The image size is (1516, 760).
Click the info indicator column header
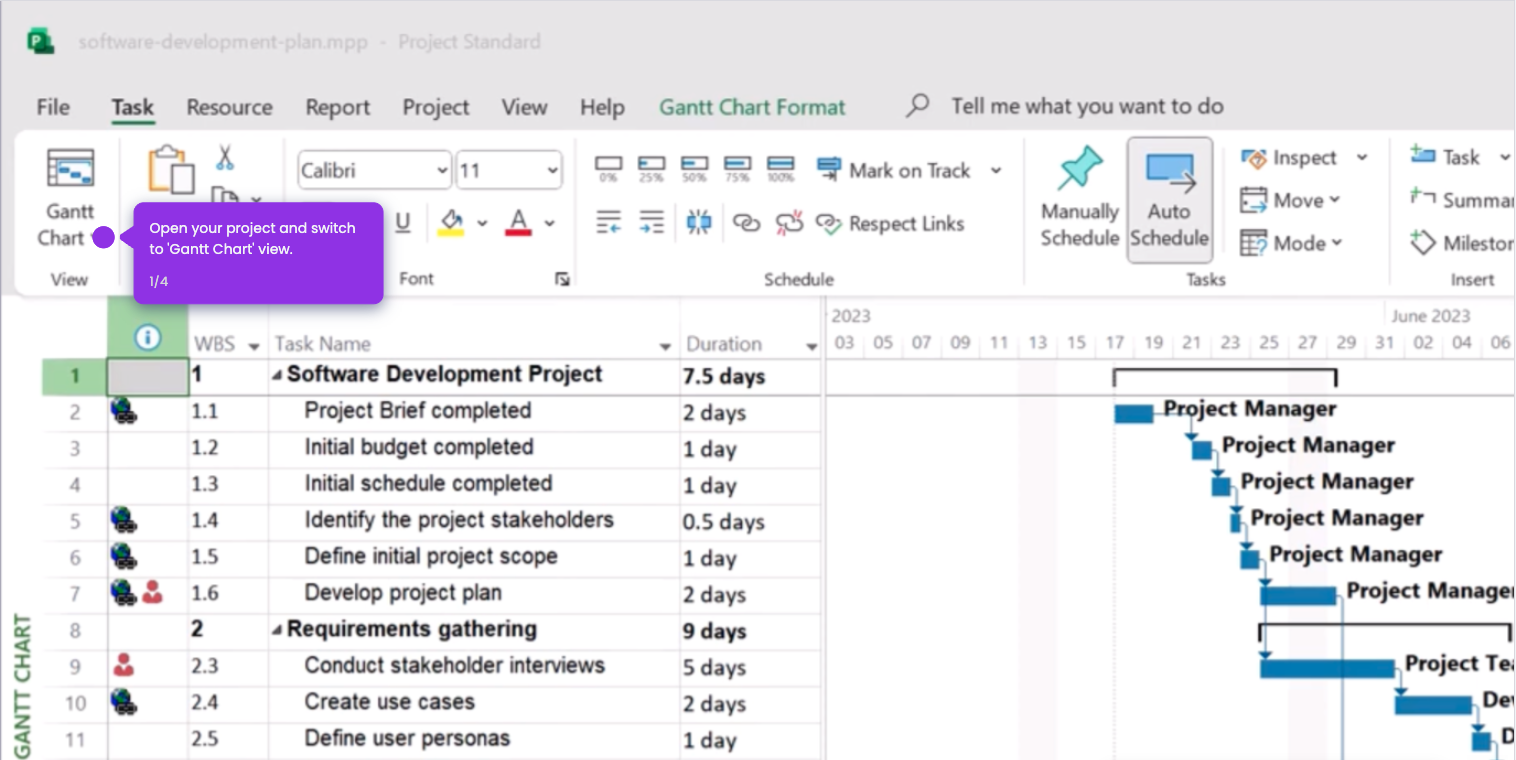[x=147, y=338]
